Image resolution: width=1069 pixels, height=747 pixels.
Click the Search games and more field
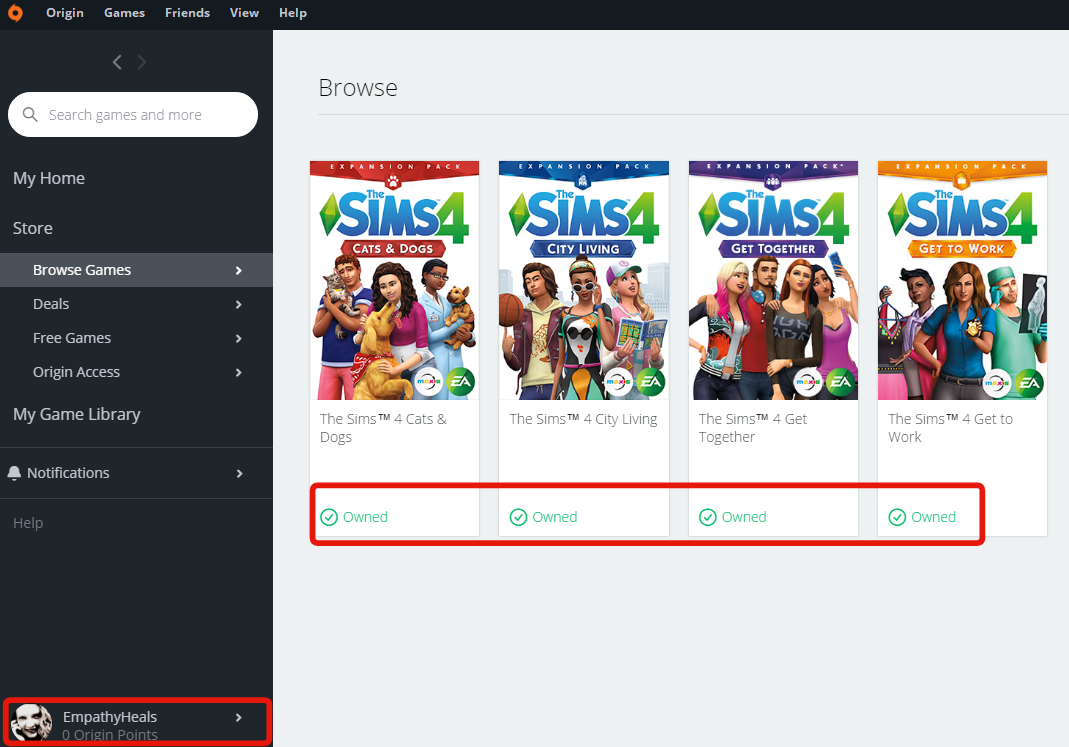click(133, 115)
